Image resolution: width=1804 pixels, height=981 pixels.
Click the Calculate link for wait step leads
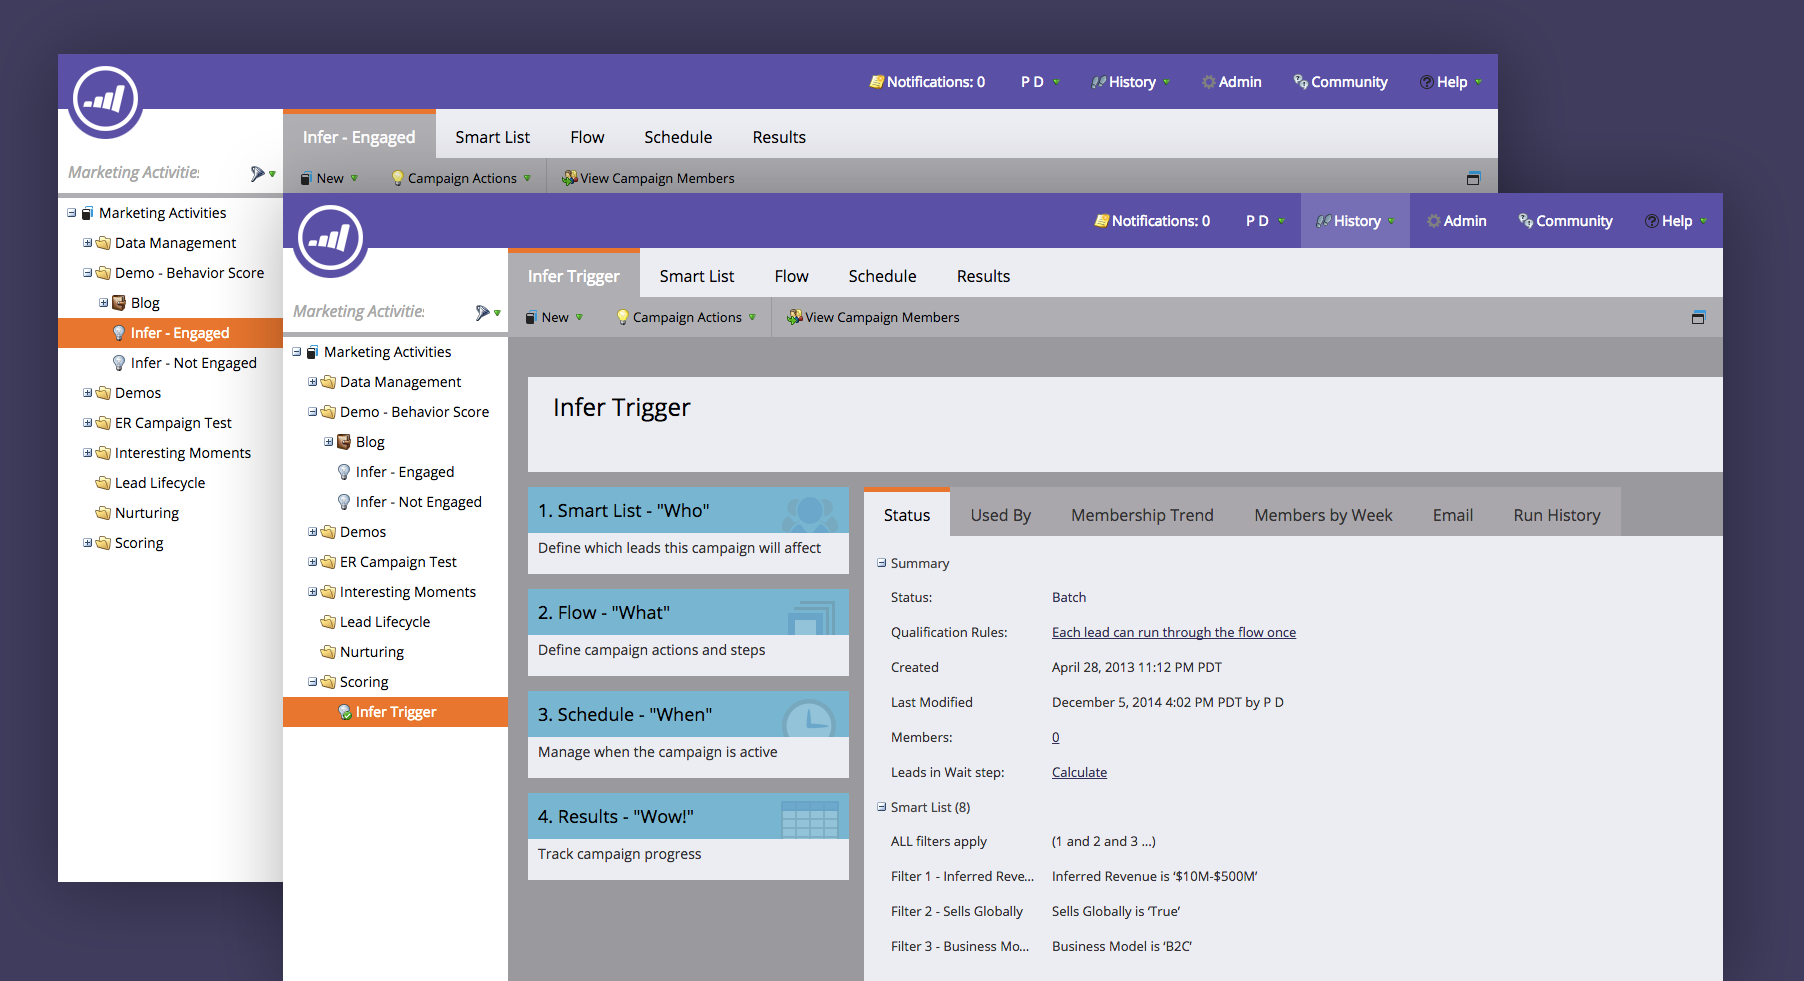pos(1079,772)
